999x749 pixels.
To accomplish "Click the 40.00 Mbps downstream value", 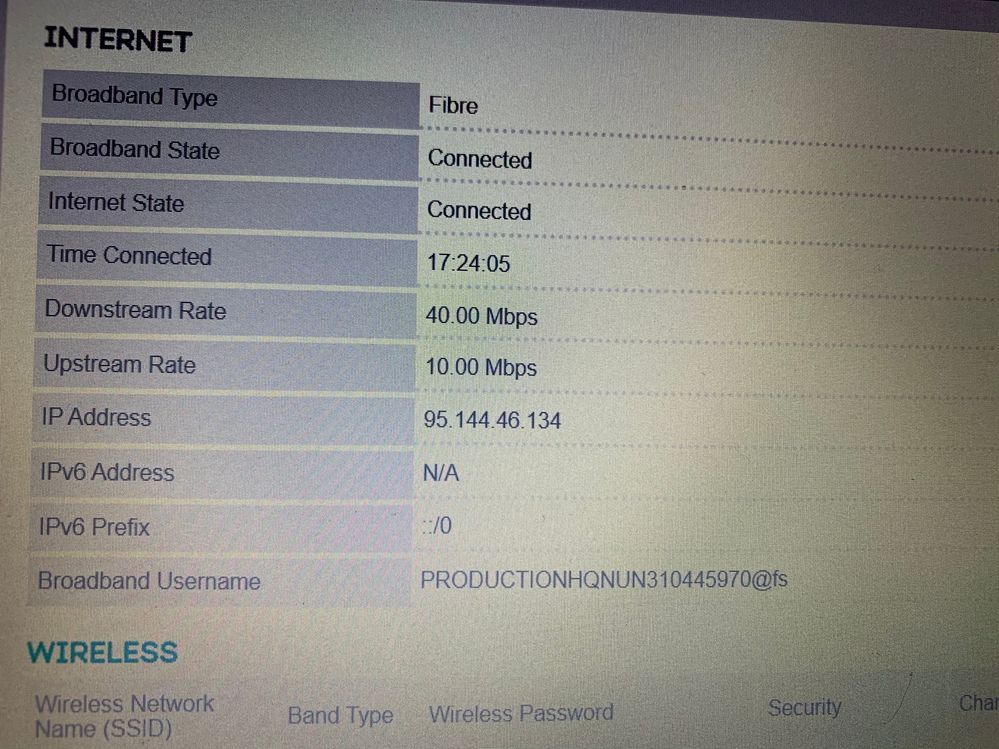I will click(481, 317).
